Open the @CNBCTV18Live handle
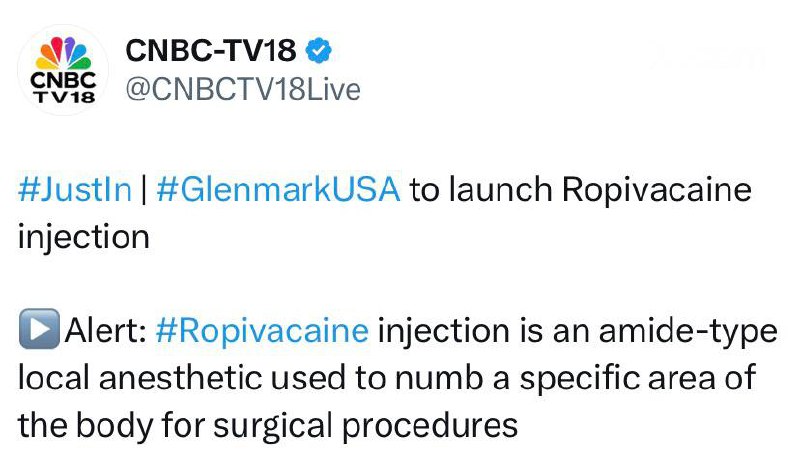This screenshot has height=459, width=800. pyautogui.click(x=241, y=89)
